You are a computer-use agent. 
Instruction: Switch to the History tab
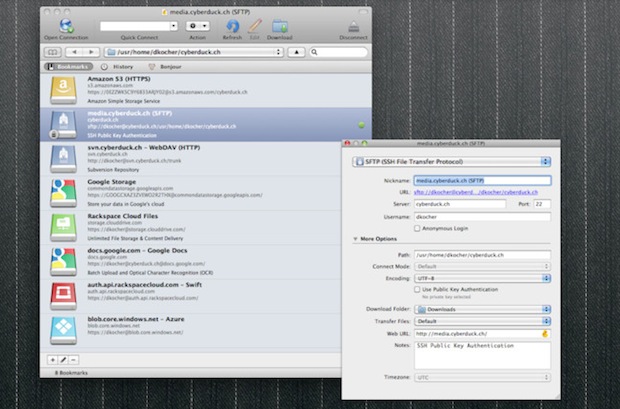coord(117,67)
